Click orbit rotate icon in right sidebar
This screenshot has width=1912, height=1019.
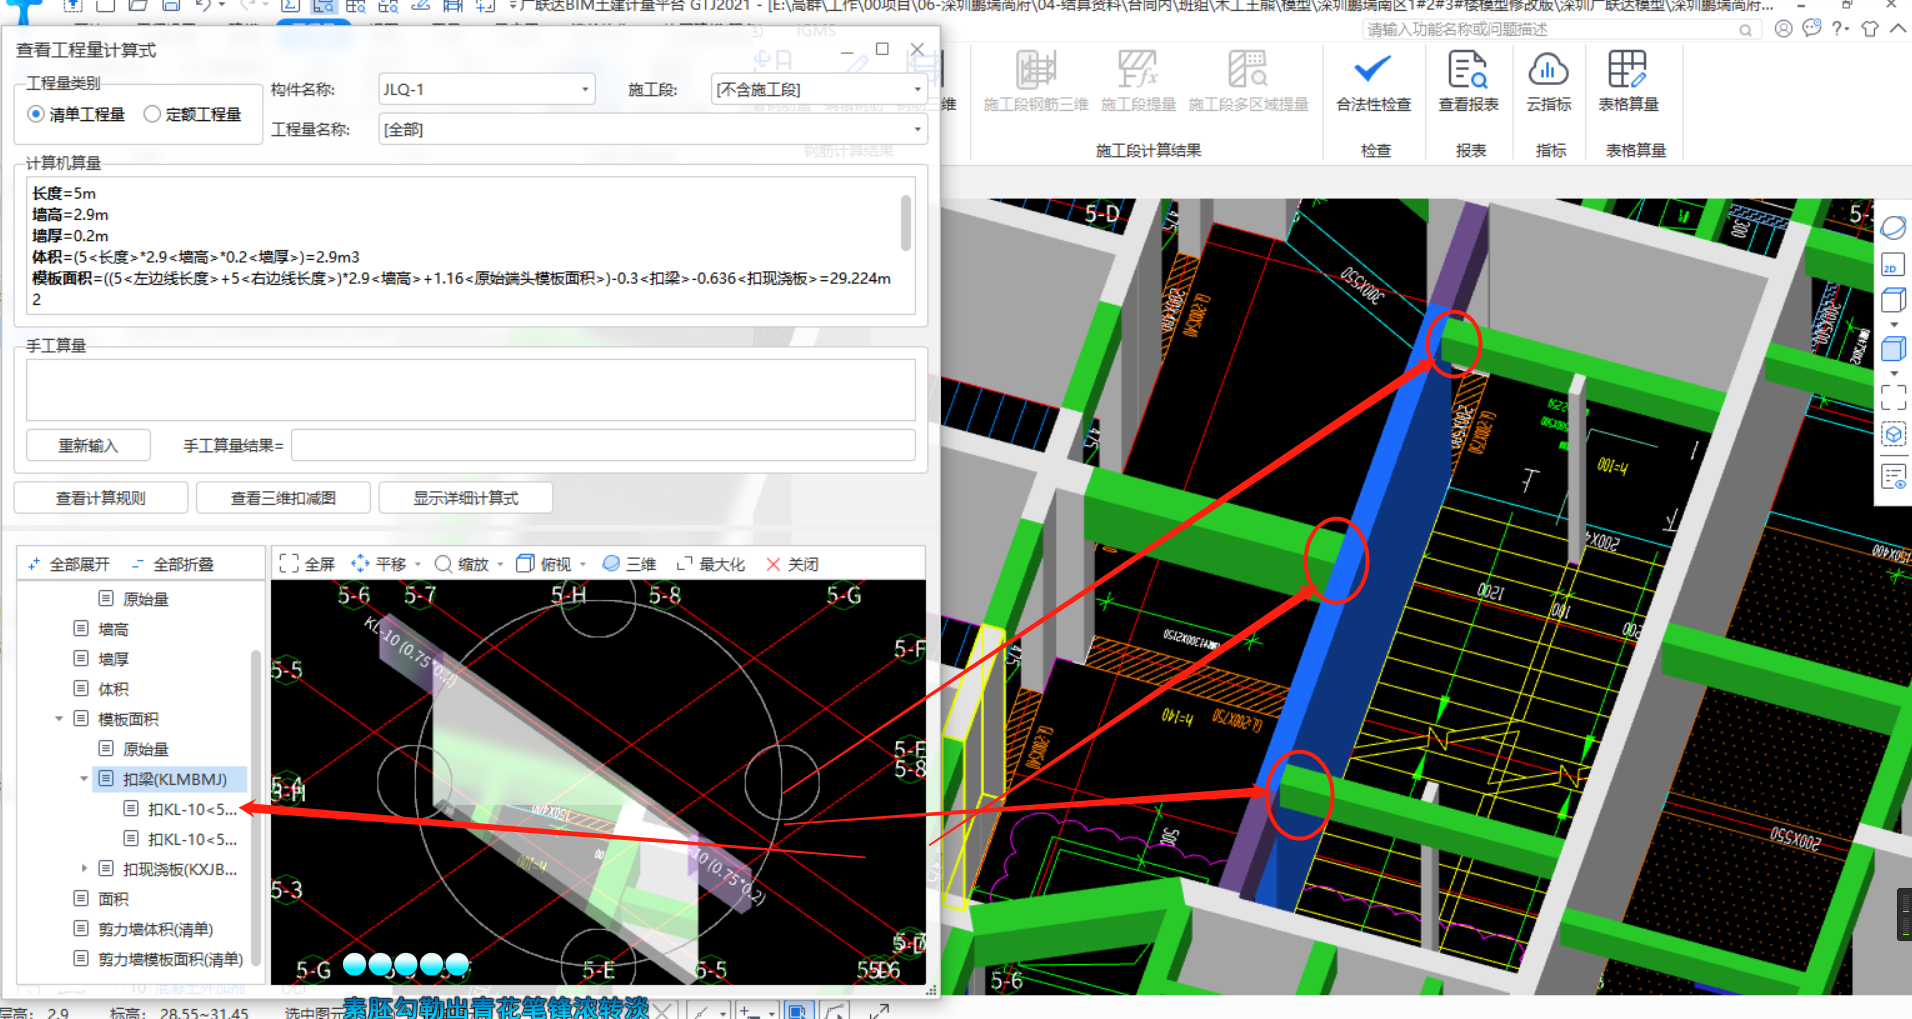click(1893, 228)
